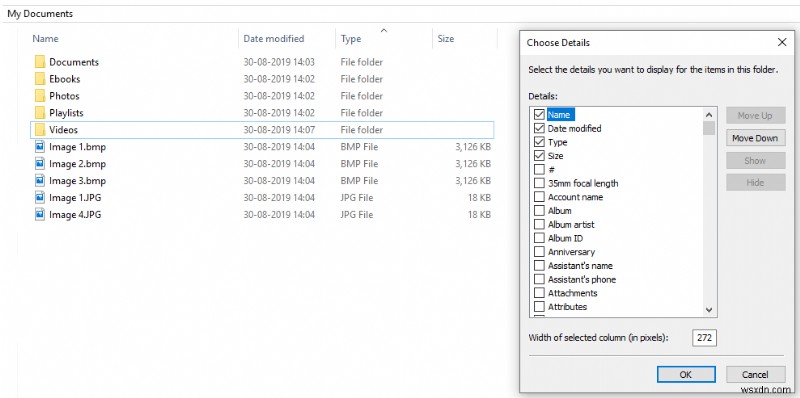Check the Album ID checkbox
800x398 pixels.
coord(539,238)
